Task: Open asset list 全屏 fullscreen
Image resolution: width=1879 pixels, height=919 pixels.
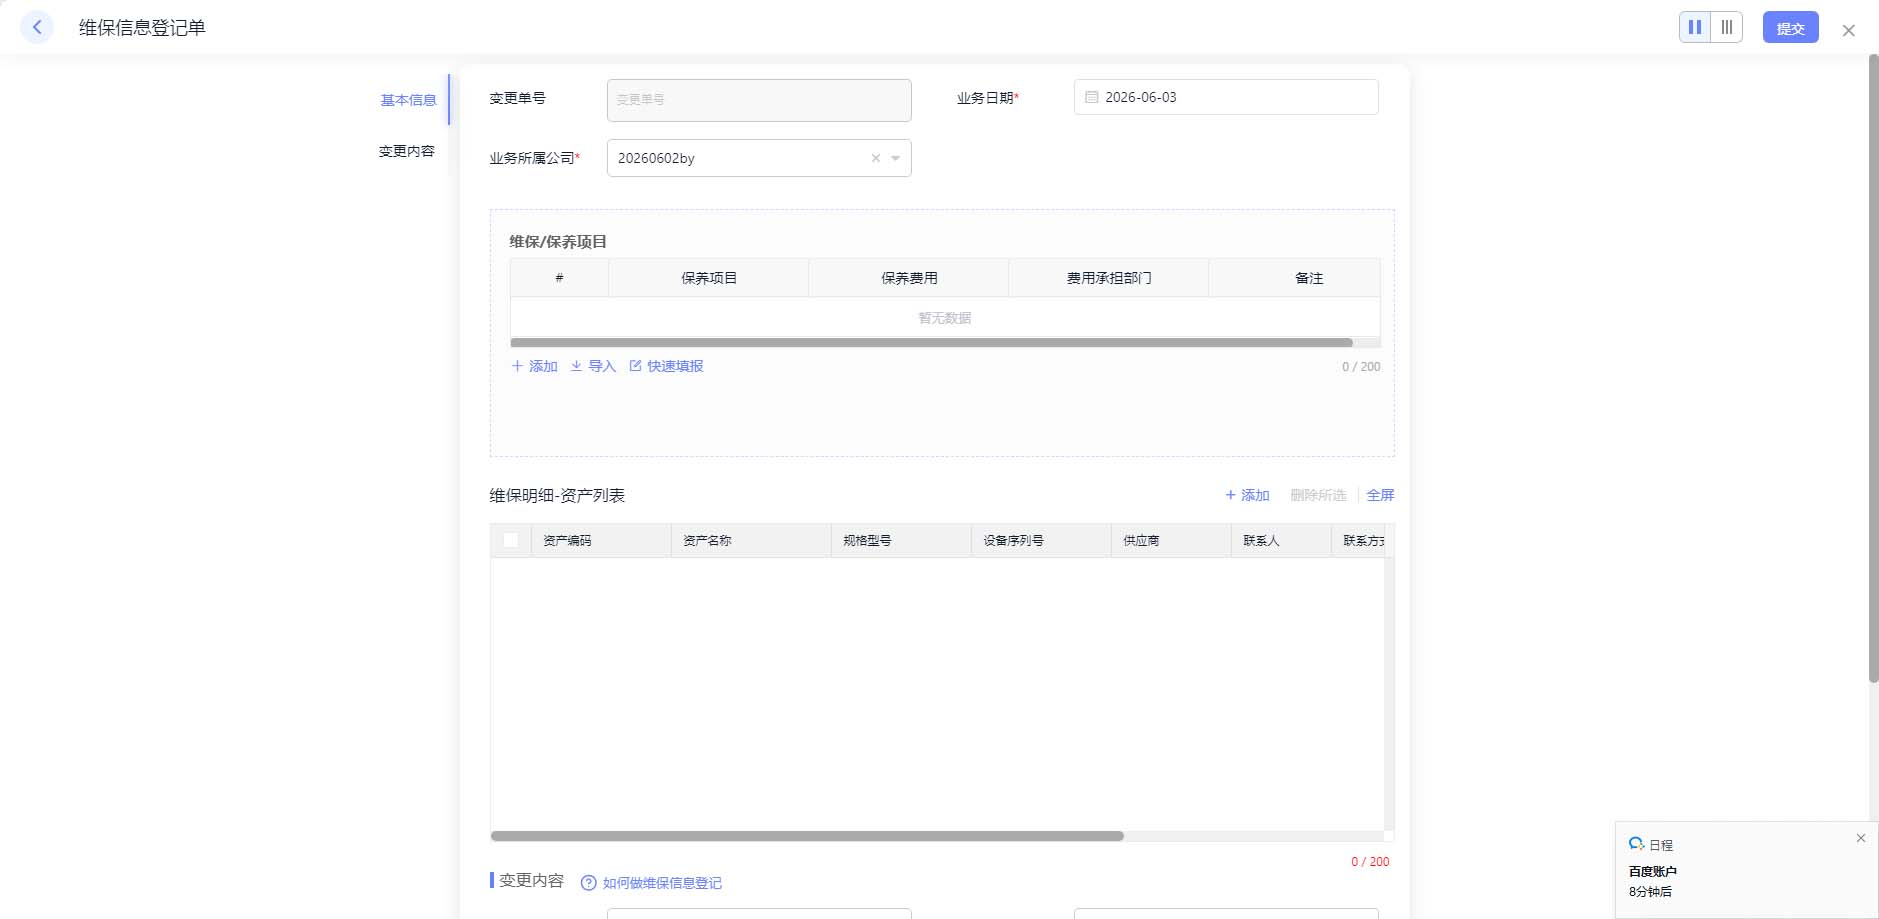Action: tap(1380, 495)
